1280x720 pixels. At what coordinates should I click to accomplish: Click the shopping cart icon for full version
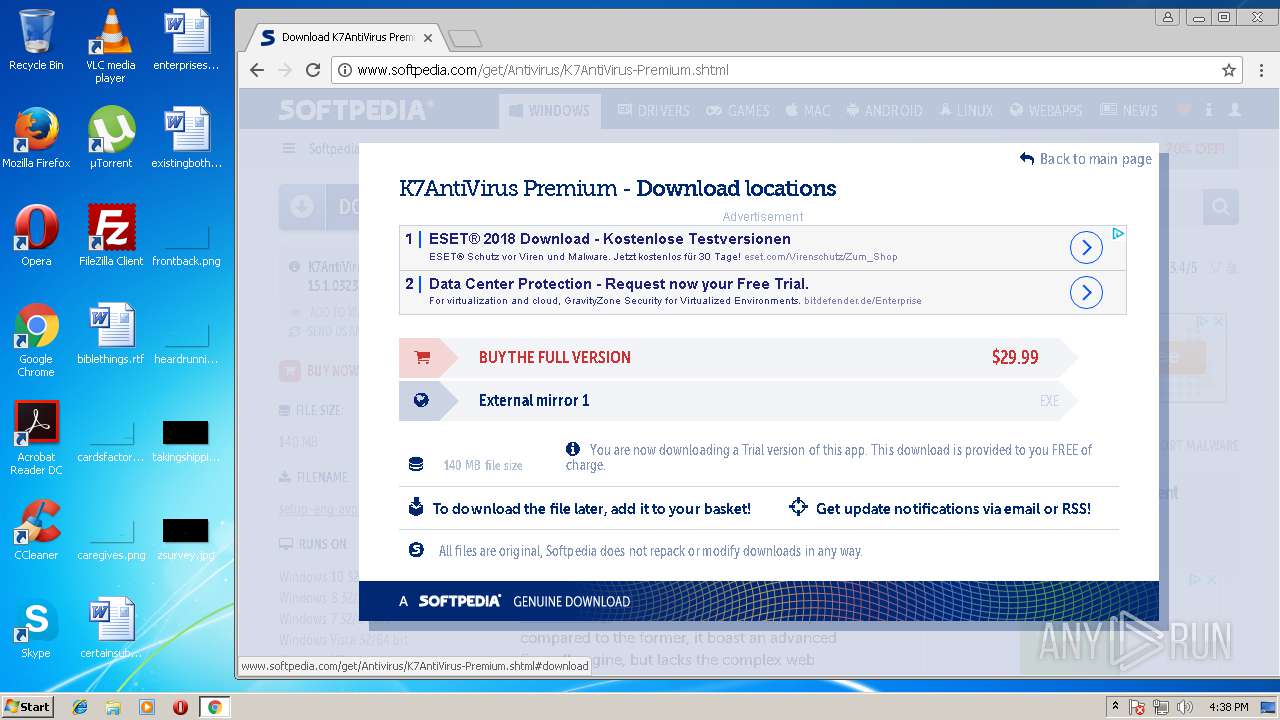pyautogui.click(x=422, y=357)
